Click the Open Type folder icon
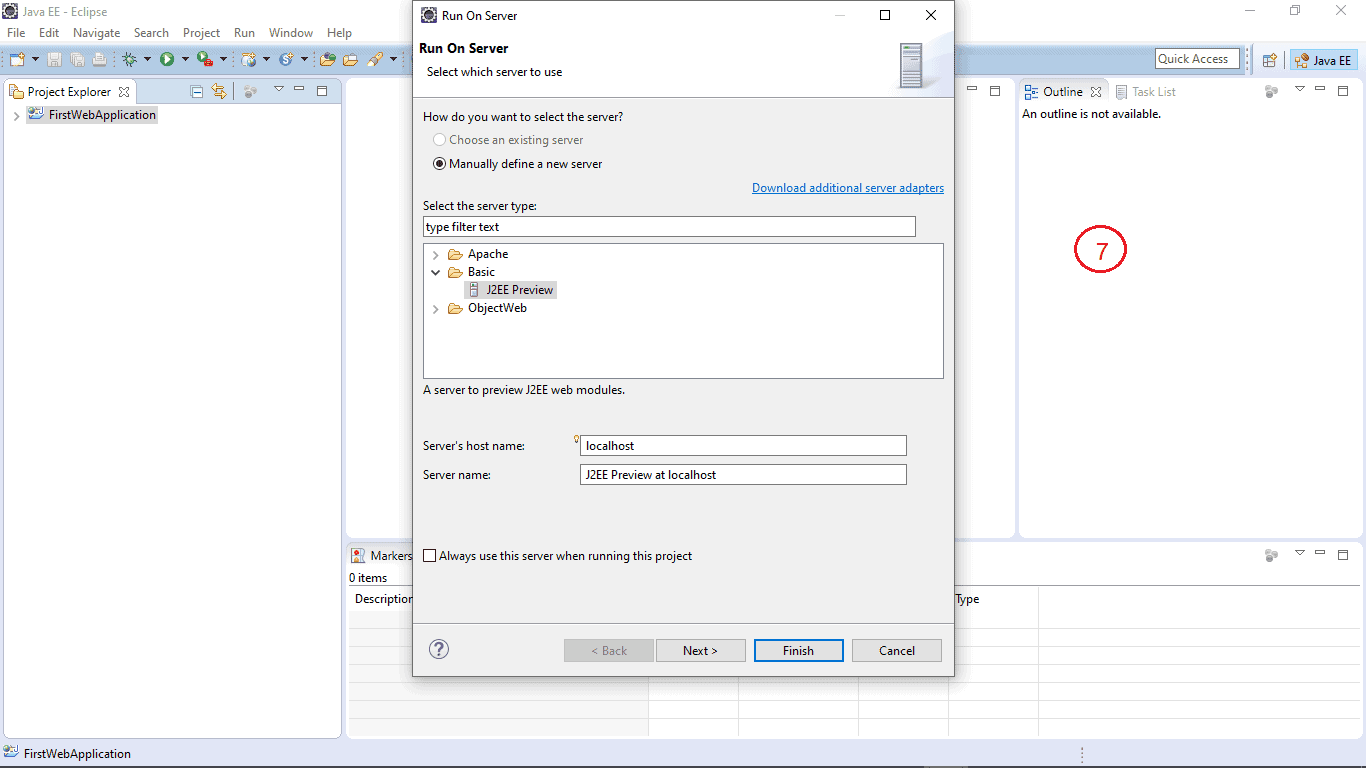 [x=327, y=60]
